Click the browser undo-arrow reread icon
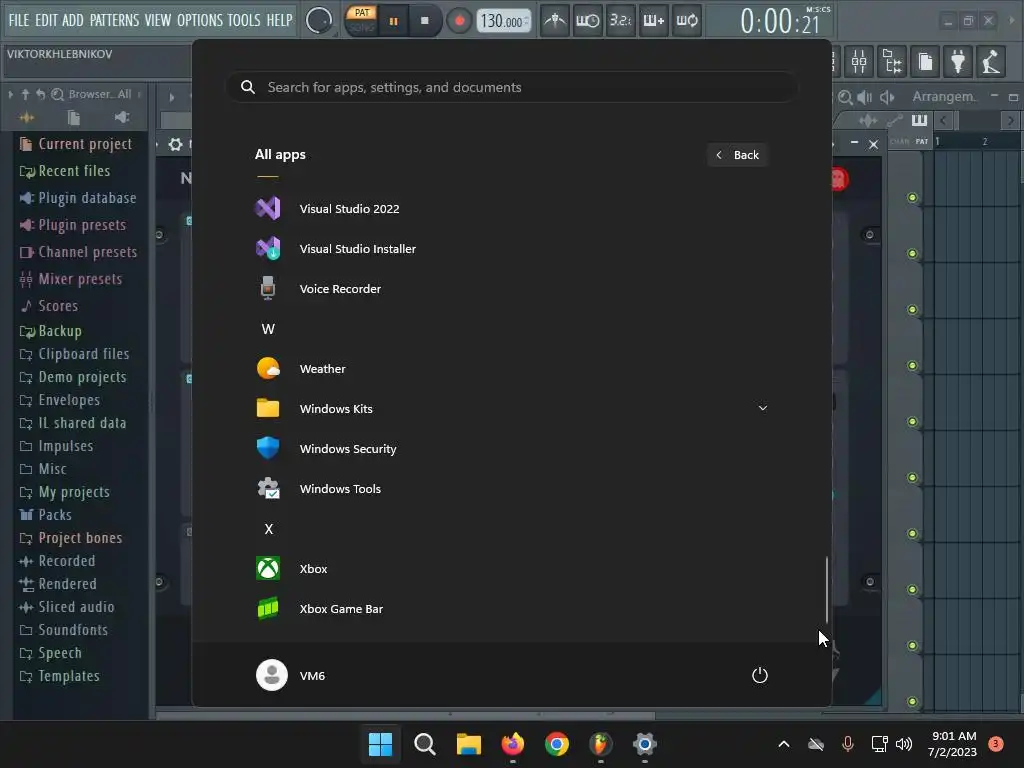This screenshot has height=768, width=1024. click(40, 95)
